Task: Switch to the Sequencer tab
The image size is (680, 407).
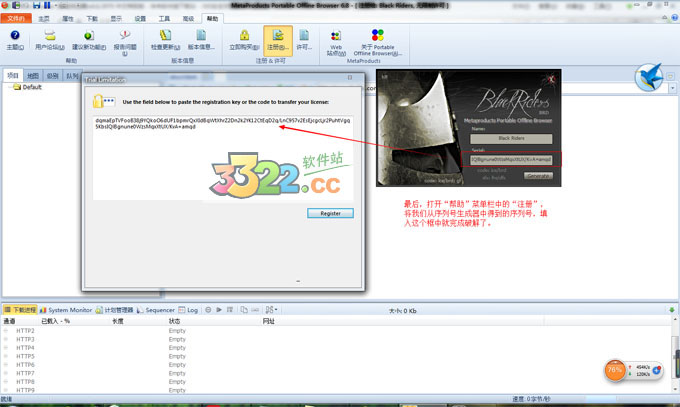Action: (x=156, y=310)
